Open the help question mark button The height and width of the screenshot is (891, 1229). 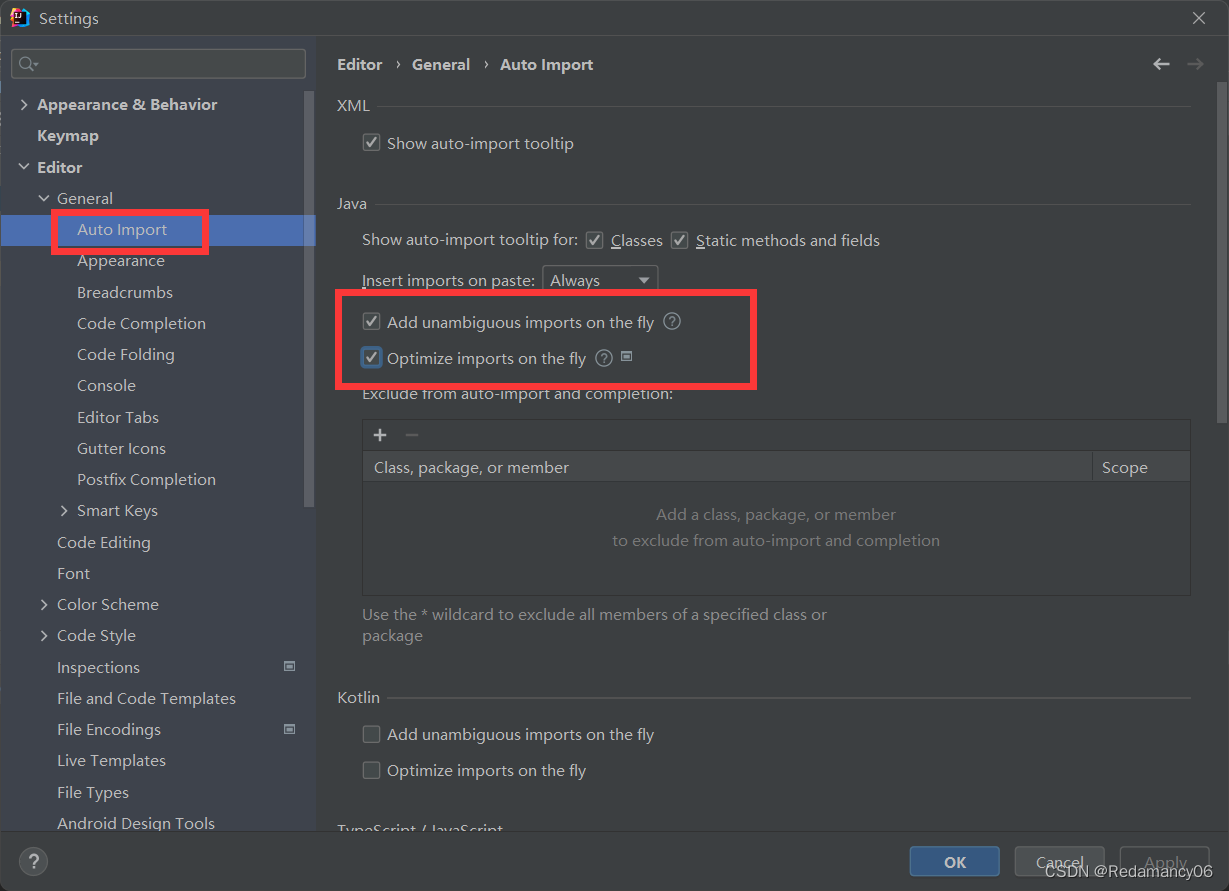tap(33, 861)
